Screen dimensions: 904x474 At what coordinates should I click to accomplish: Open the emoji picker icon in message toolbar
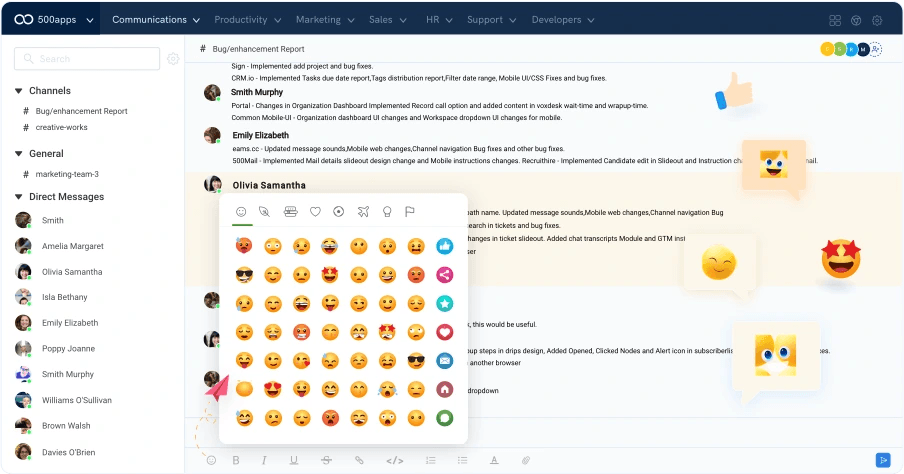(212, 460)
